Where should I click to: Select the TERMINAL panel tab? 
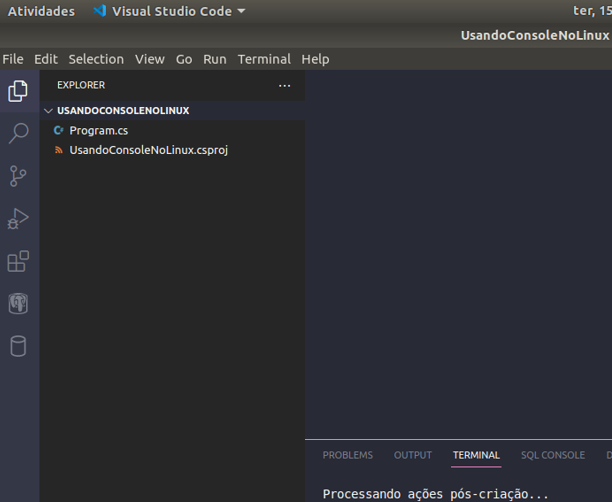[476, 455]
